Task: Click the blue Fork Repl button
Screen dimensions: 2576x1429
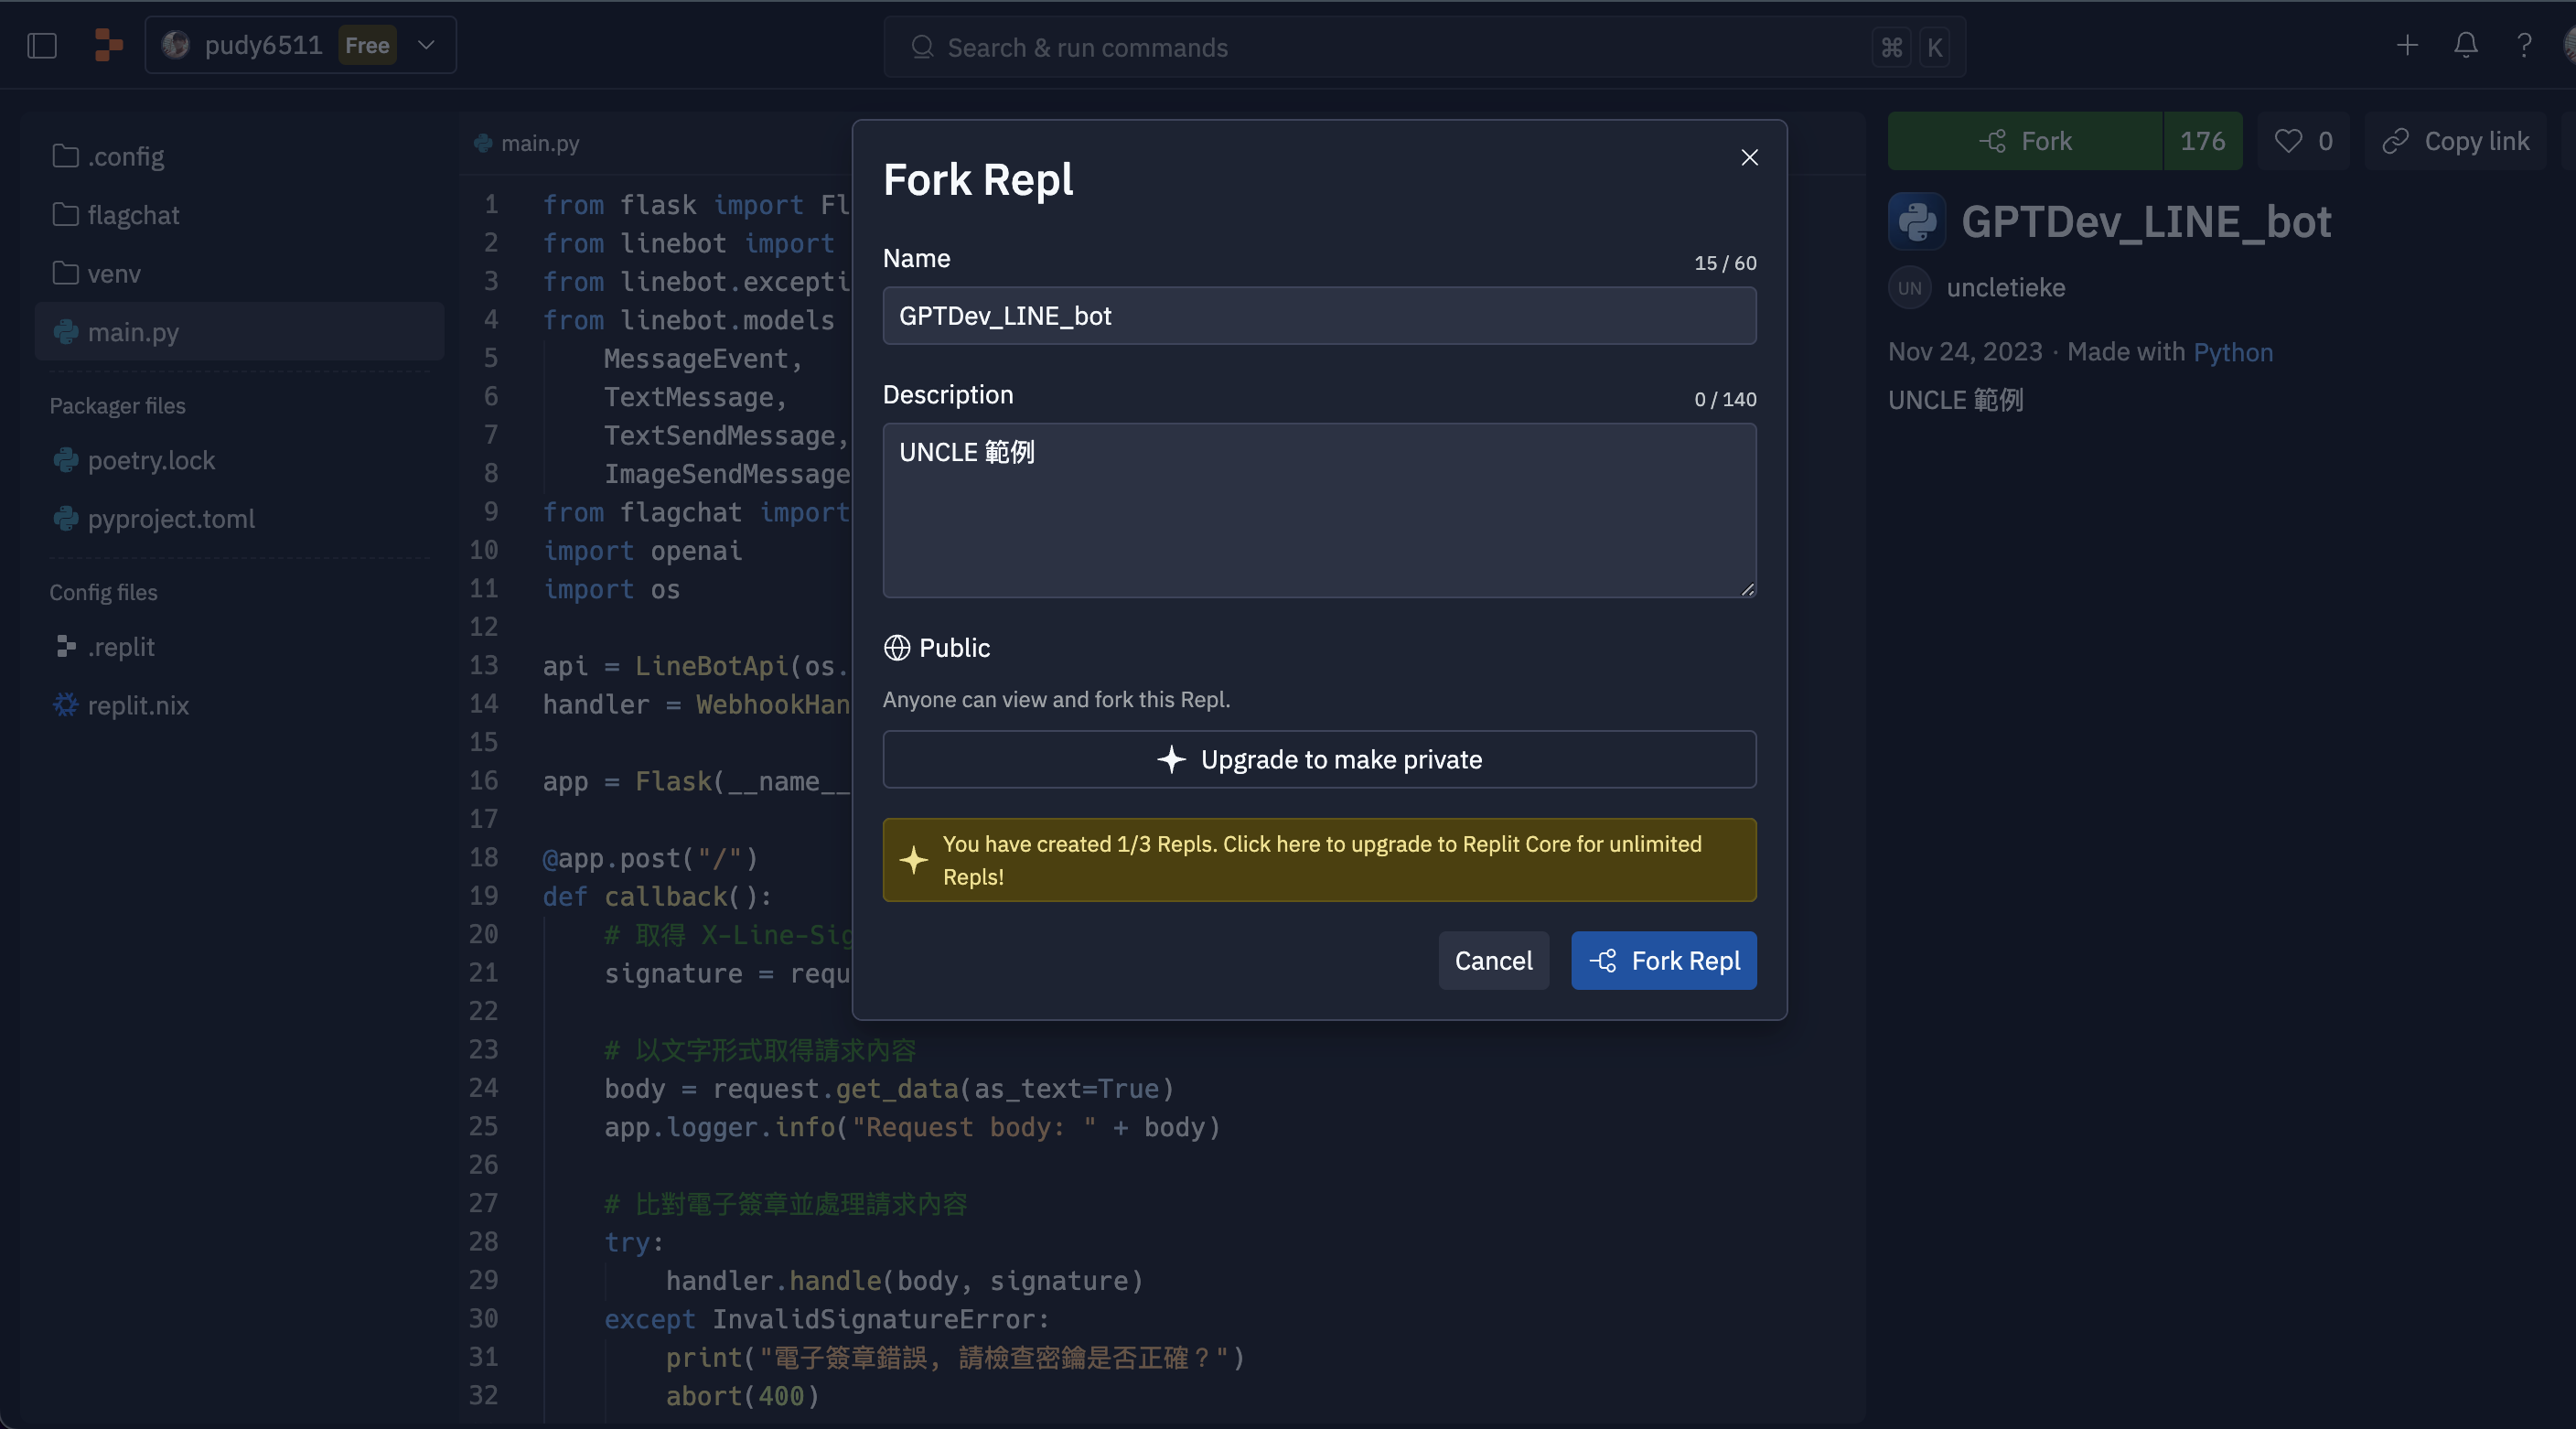Action: (1663, 960)
